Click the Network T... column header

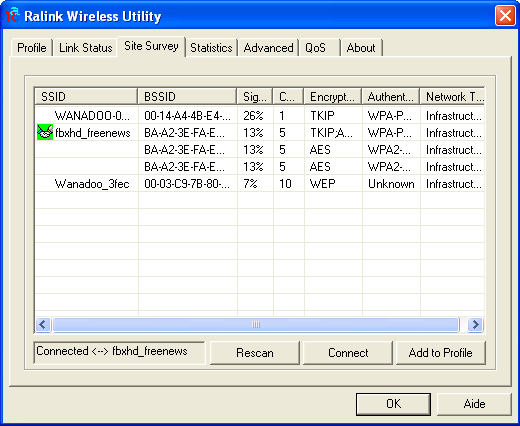[x=452, y=97]
